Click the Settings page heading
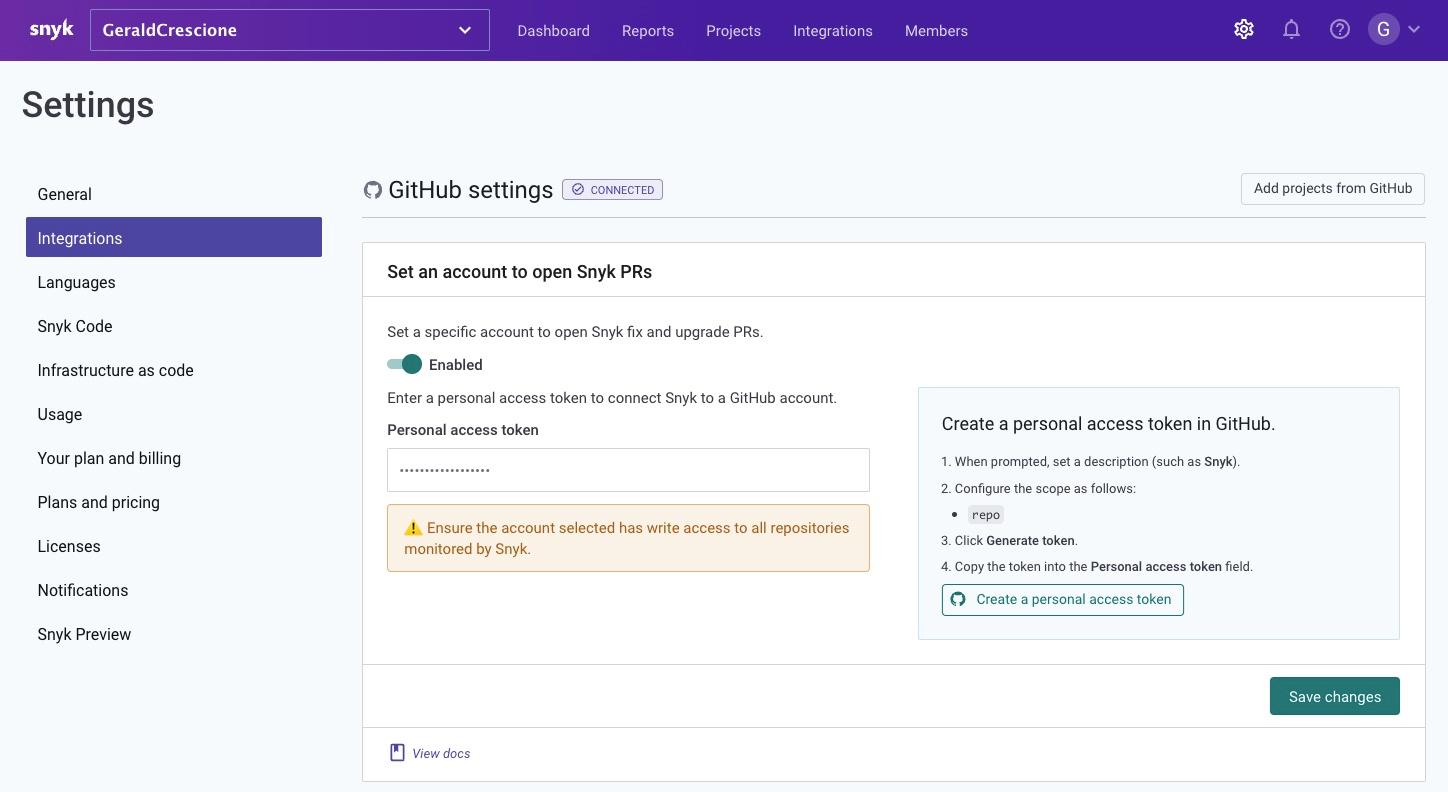Image resolution: width=1448 pixels, height=792 pixels. pos(88,105)
